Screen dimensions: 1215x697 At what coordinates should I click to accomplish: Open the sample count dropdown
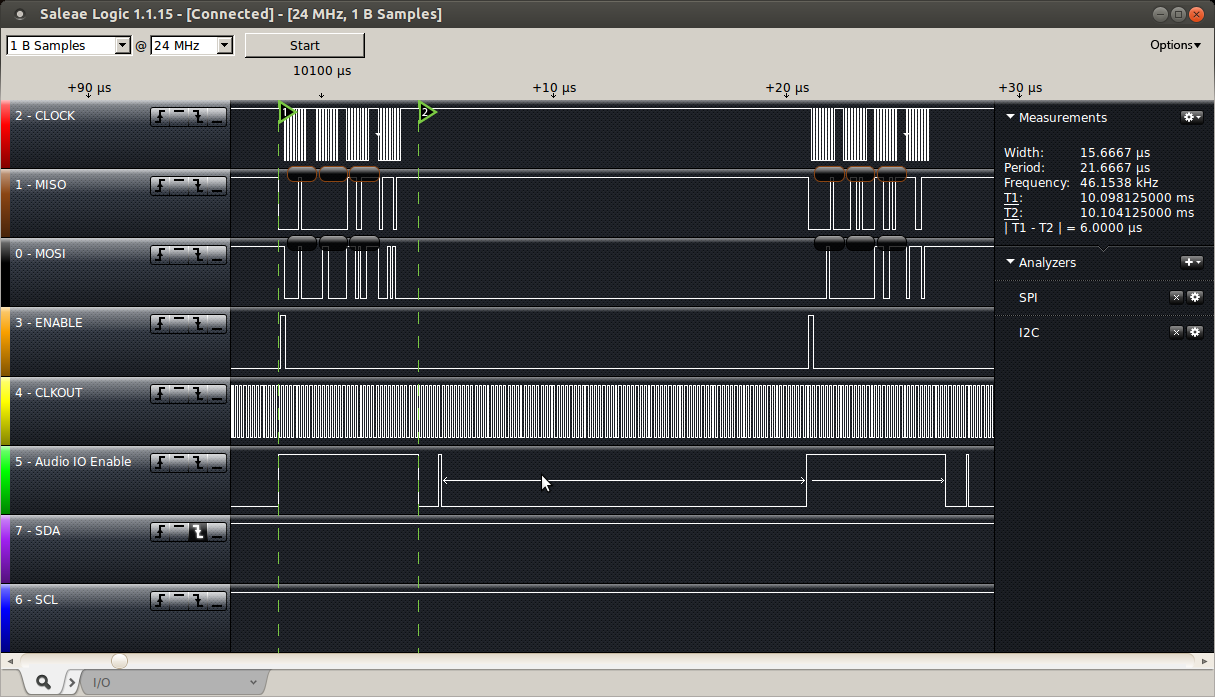[x=123, y=45]
